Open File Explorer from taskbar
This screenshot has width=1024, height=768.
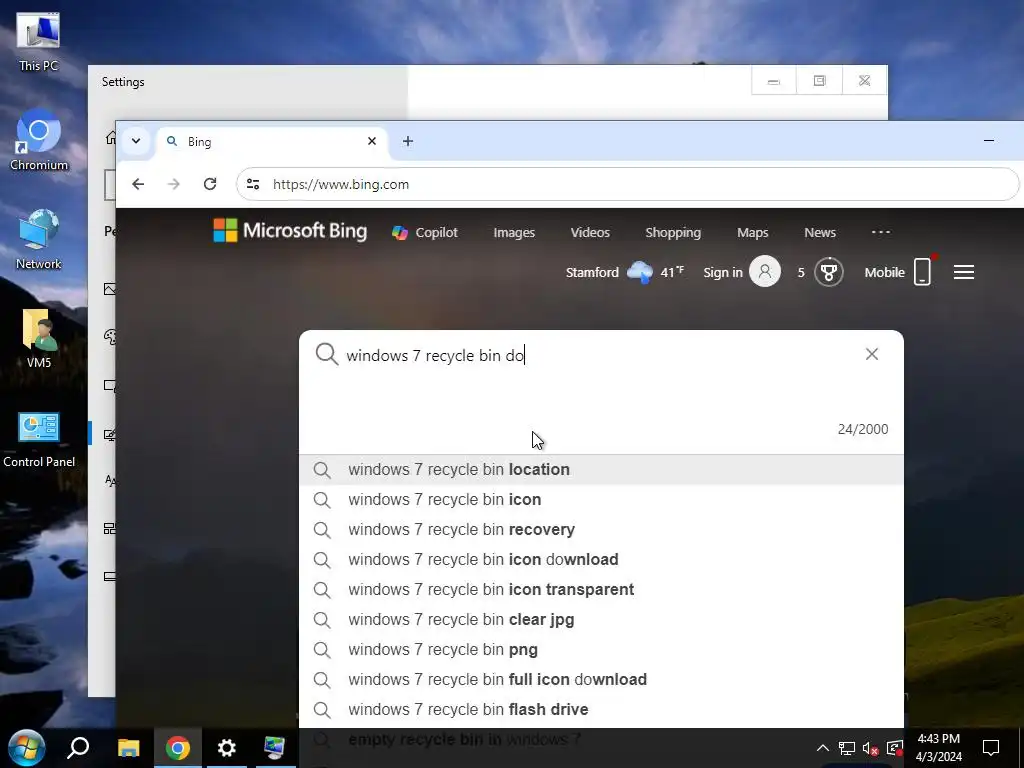click(x=129, y=748)
